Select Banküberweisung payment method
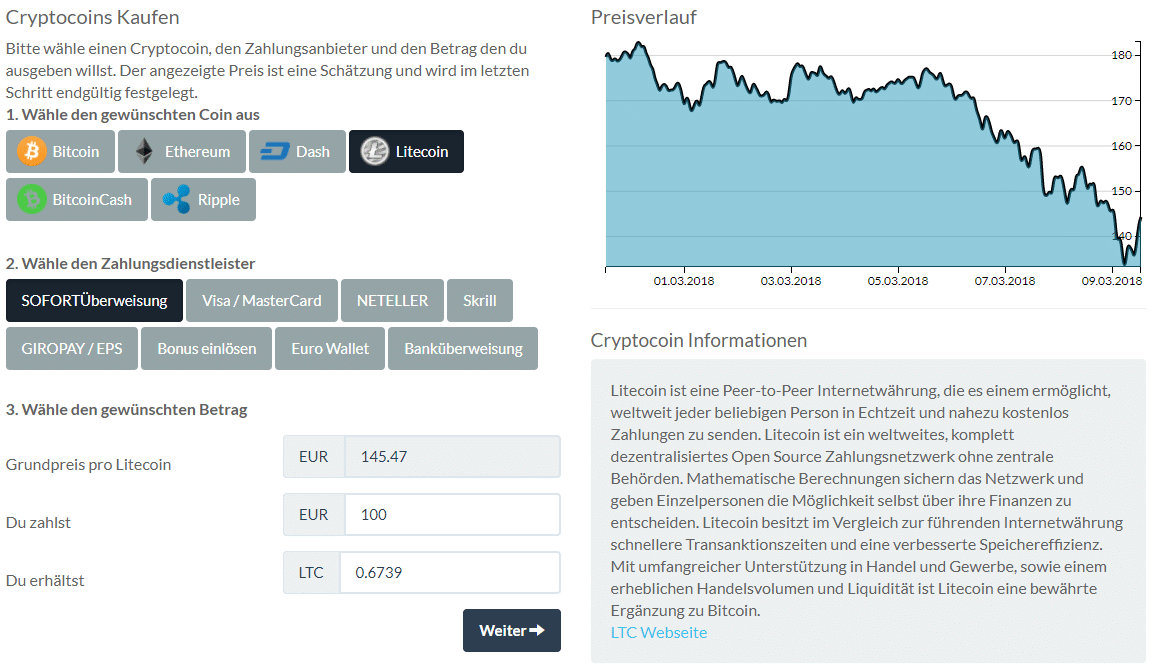This screenshot has height=669, width=1152. [x=463, y=348]
